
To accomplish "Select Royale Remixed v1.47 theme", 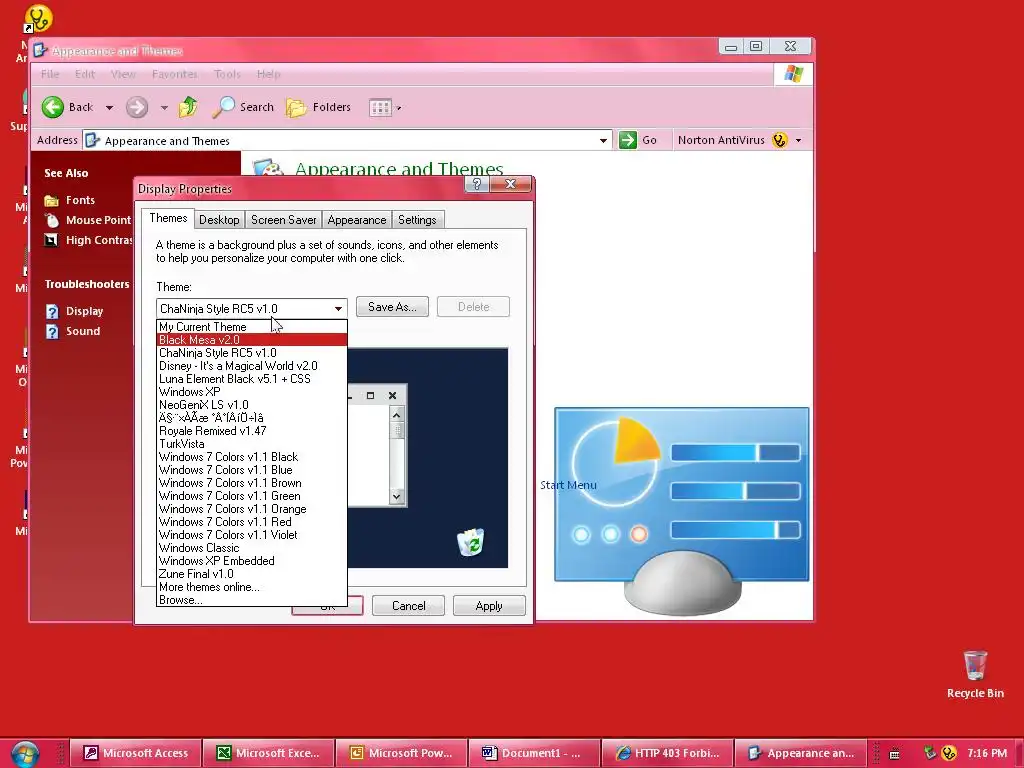I will tap(251, 431).
